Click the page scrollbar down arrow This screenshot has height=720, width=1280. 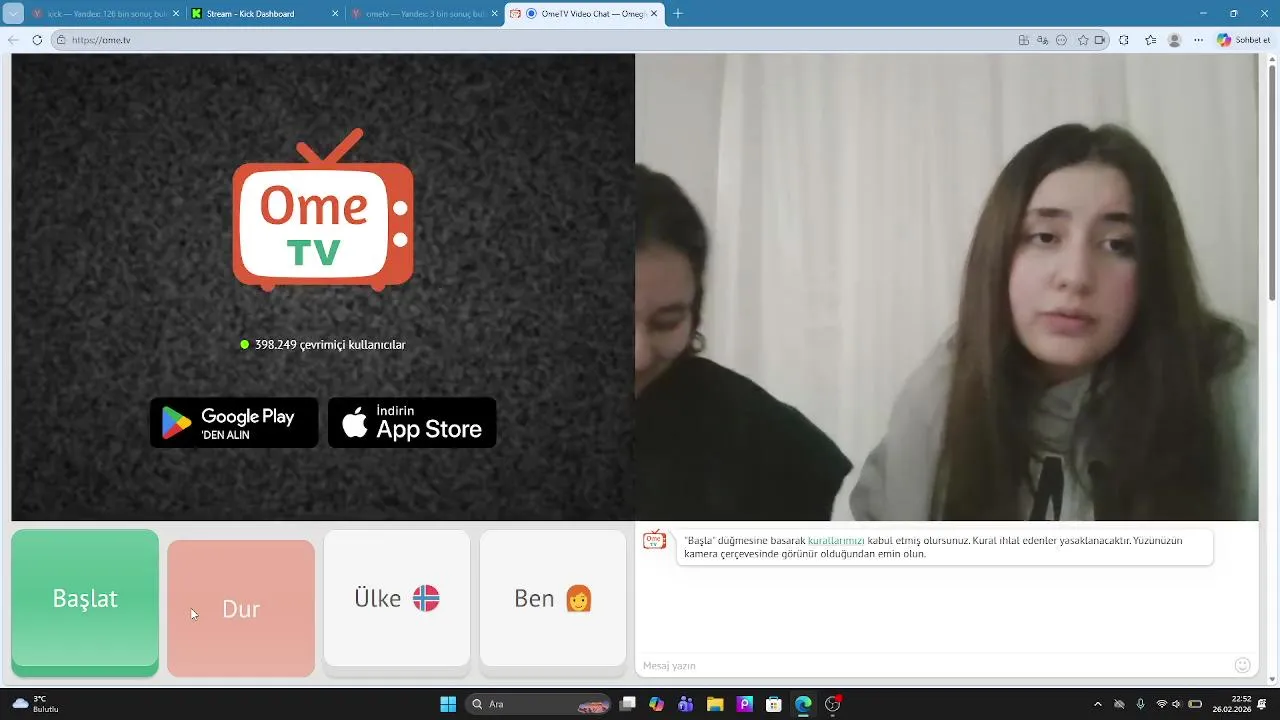click(1272, 680)
